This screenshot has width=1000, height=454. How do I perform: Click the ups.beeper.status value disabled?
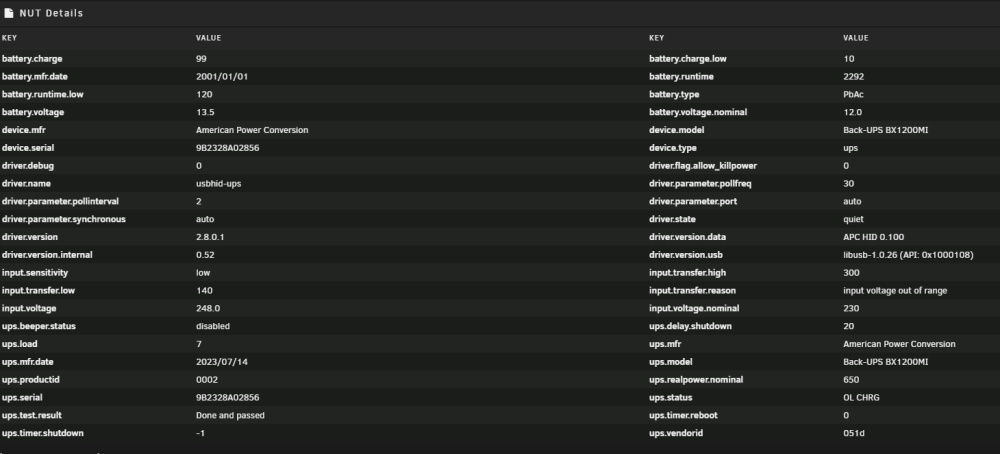tap(212, 326)
